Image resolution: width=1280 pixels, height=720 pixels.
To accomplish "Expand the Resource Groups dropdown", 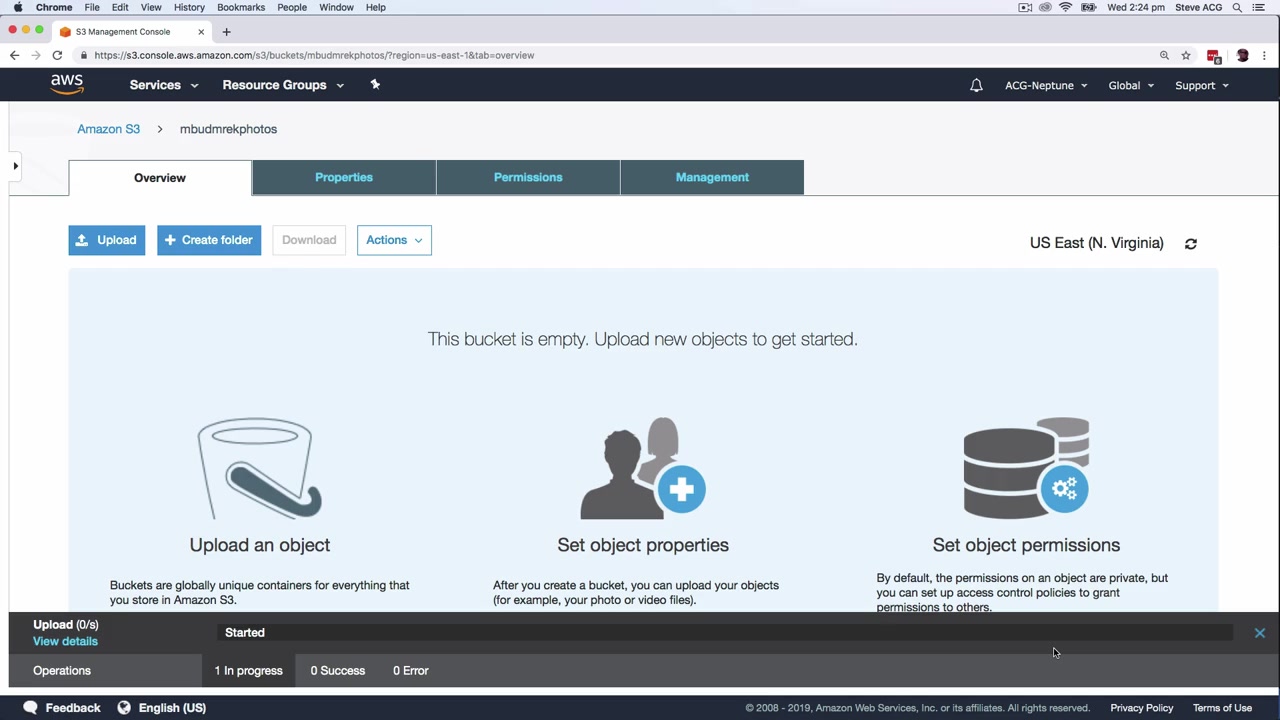I will [x=283, y=85].
